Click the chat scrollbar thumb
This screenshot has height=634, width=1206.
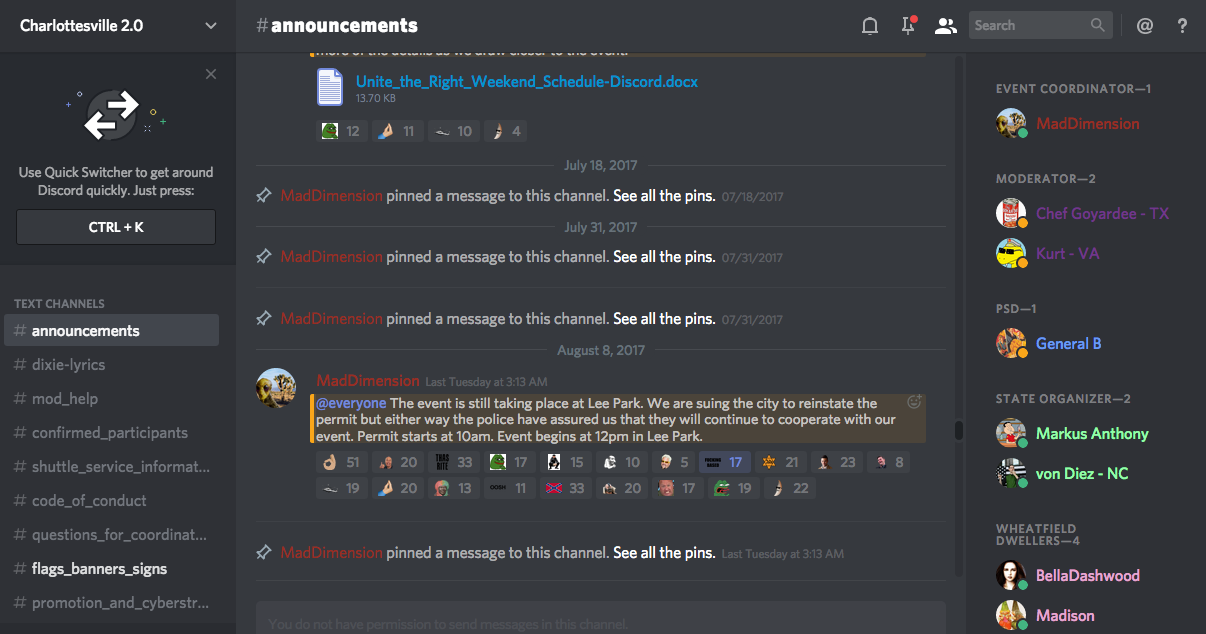(x=959, y=430)
